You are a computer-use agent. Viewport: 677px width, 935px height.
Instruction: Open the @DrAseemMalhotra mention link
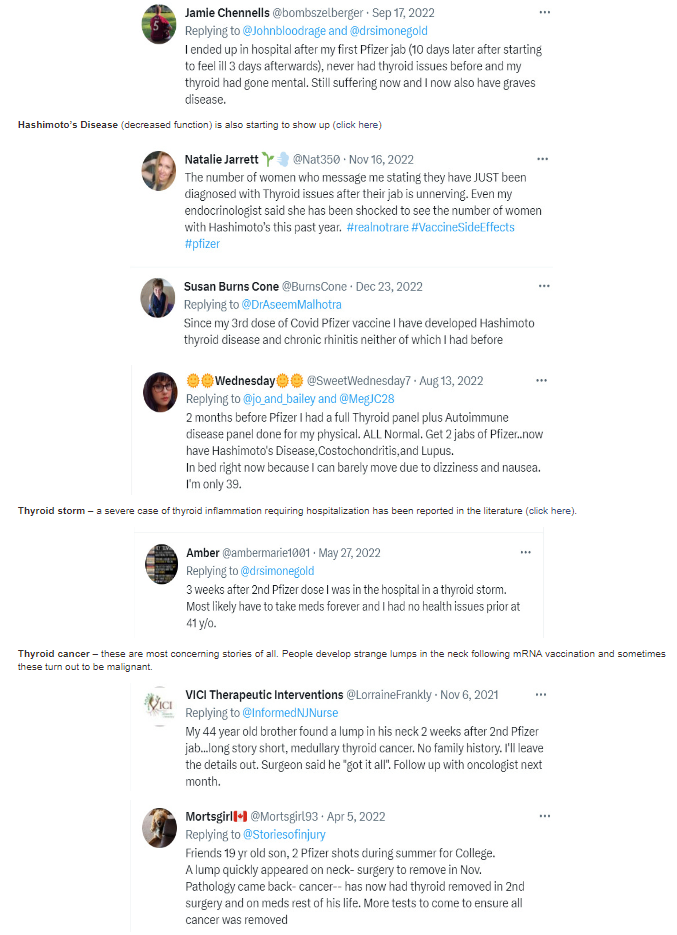pyautogui.click(x=291, y=305)
